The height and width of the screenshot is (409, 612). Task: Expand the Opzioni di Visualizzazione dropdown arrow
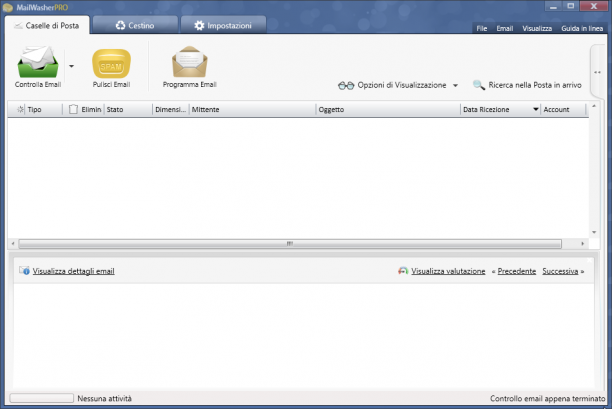(455, 85)
